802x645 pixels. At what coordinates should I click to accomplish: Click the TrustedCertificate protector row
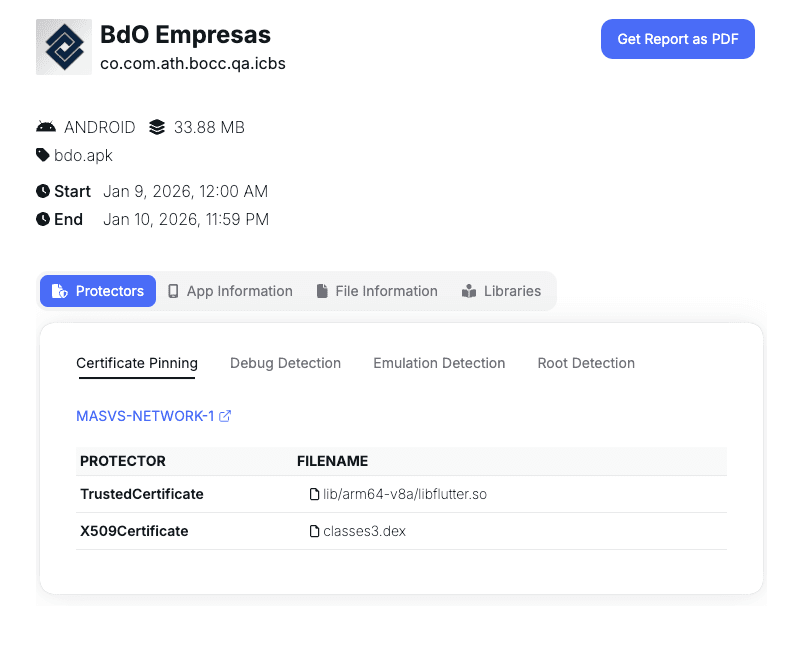(x=142, y=494)
